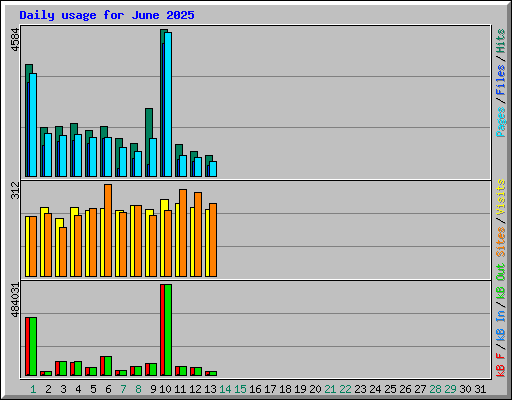Click the kB Out legend label
This screenshot has width=512, height=400.
[x=501, y=281]
